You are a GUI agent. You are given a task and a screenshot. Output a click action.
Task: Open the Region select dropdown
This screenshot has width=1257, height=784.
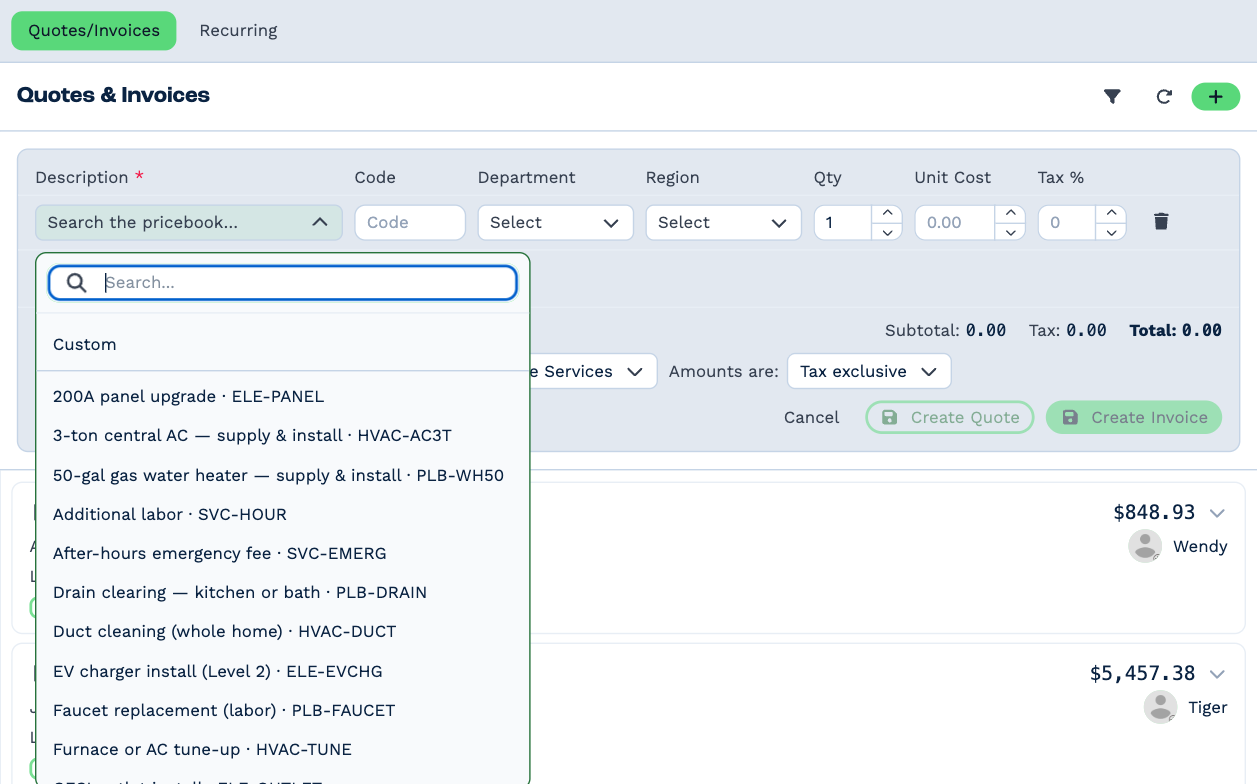pyautogui.click(x=724, y=222)
